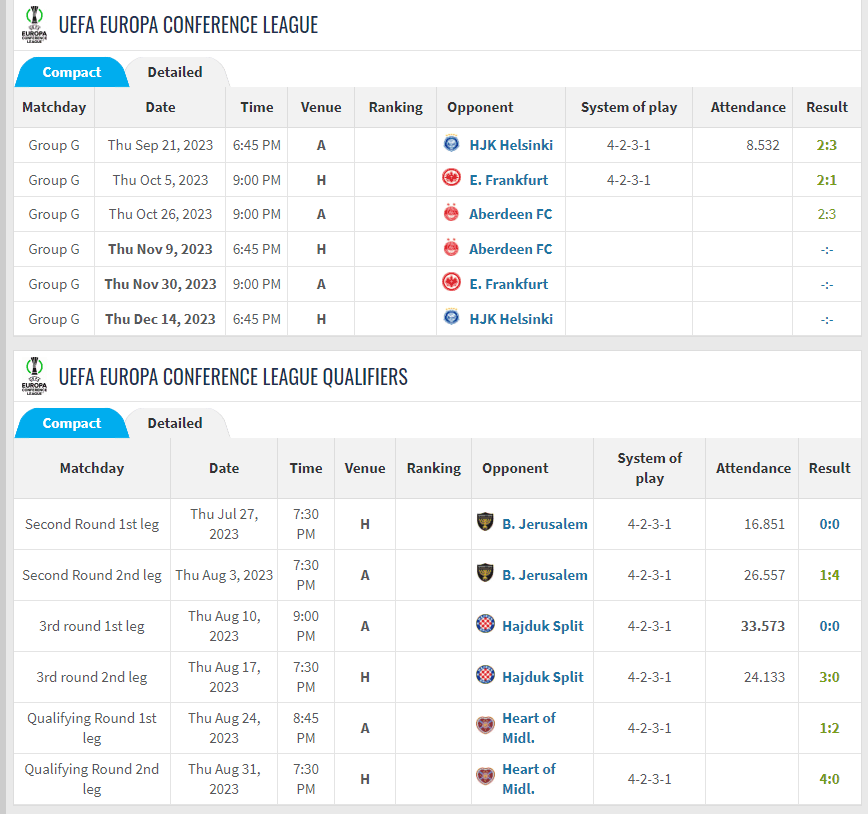Click the 1:4 result against B. Jerusalem

[829, 575]
